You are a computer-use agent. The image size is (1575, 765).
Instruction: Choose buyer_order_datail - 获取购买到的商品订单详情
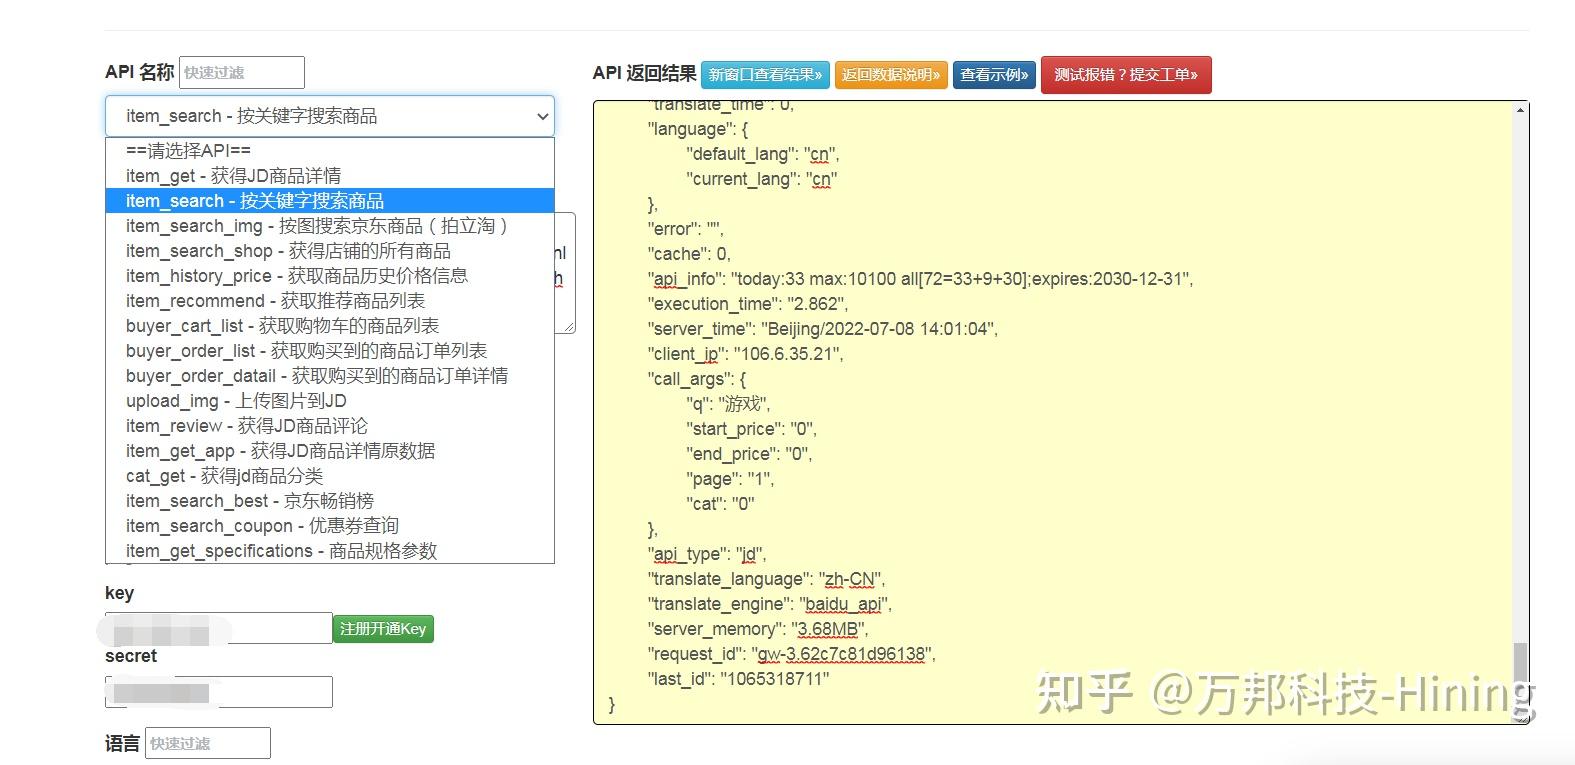tap(329, 376)
